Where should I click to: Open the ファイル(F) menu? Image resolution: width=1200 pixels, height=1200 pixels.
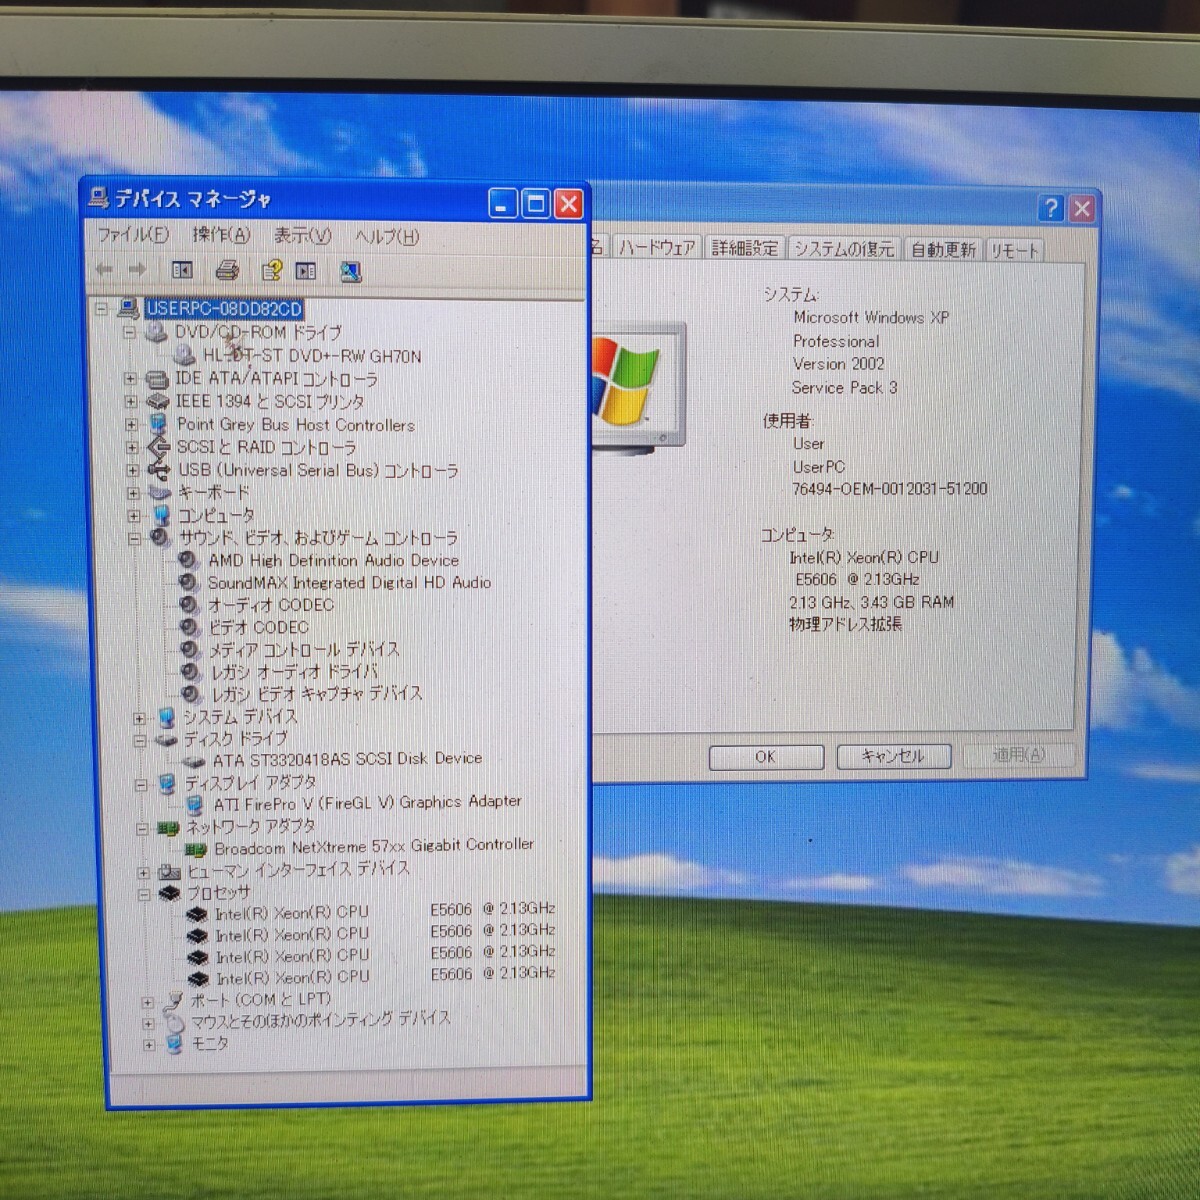[132, 235]
